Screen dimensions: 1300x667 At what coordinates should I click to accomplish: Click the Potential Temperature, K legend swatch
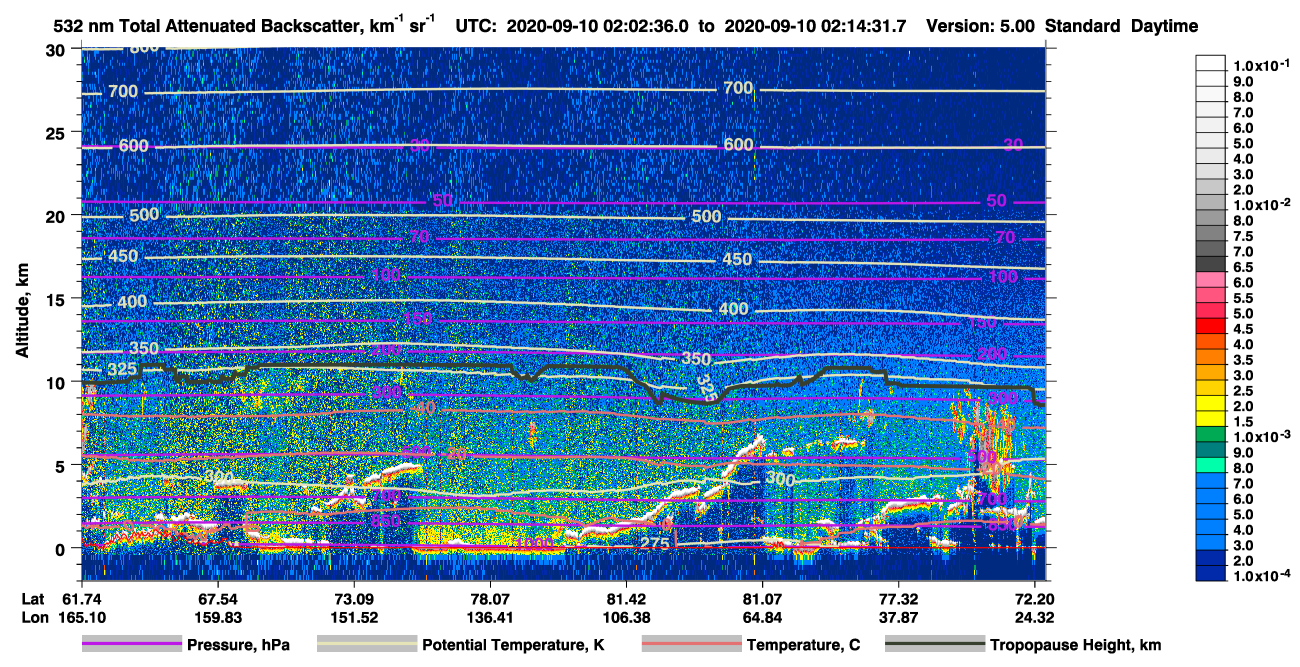[366, 645]
